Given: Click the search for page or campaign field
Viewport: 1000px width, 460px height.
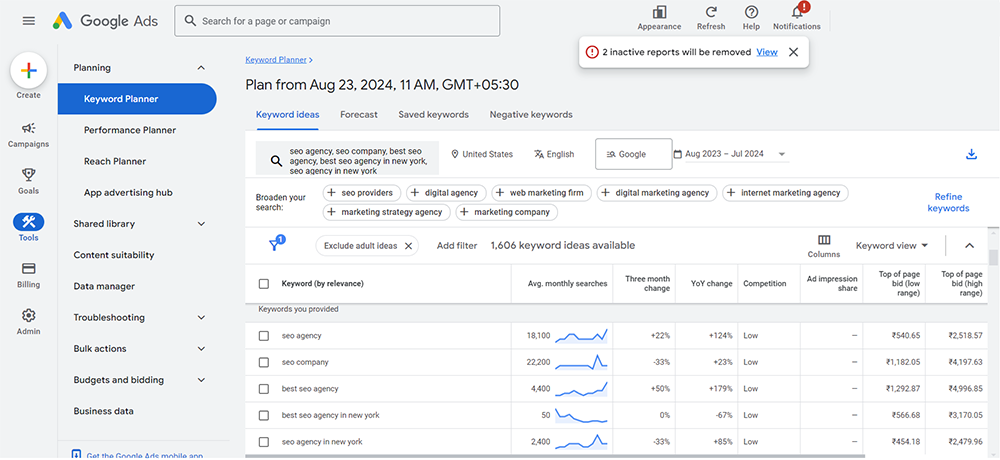Looking at the screenshot, I should tap(337, 21).
